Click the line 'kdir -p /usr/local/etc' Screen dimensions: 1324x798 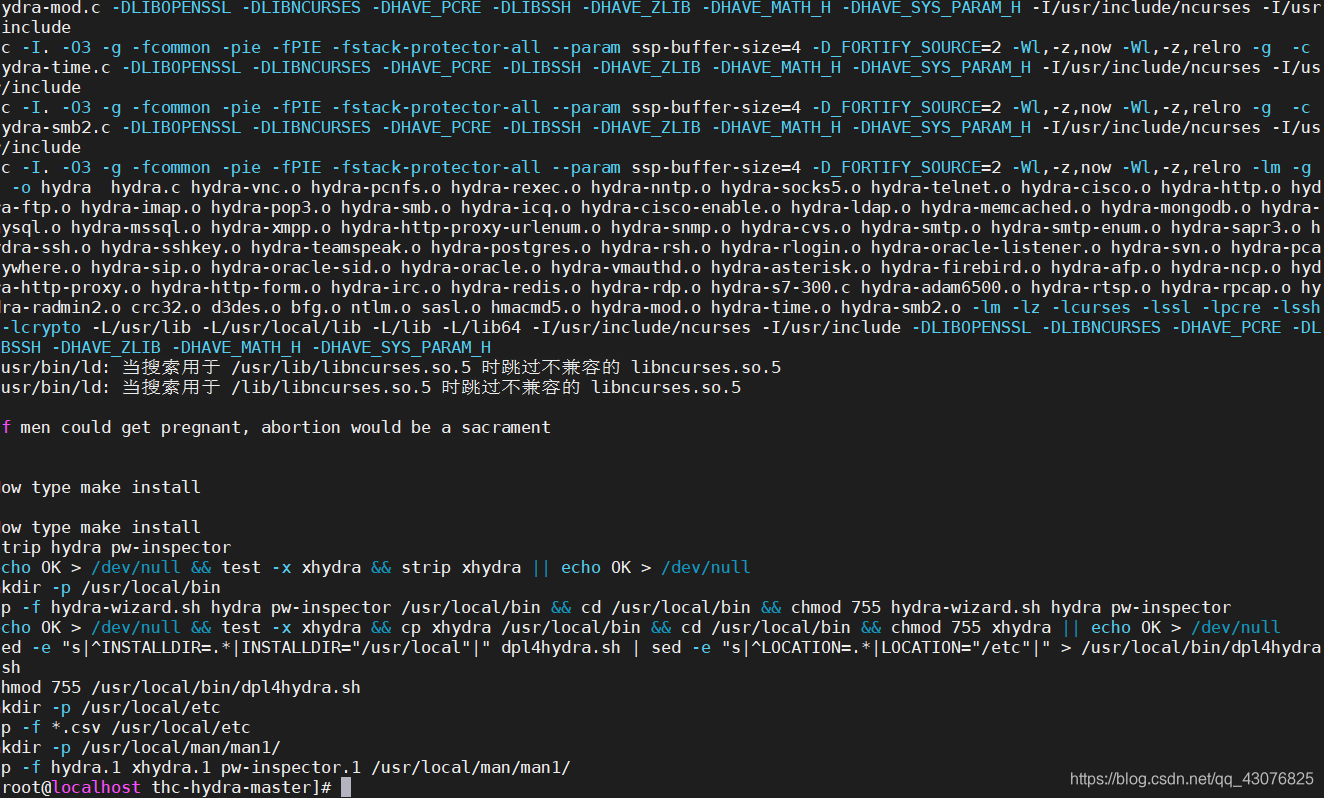(111, 708)
